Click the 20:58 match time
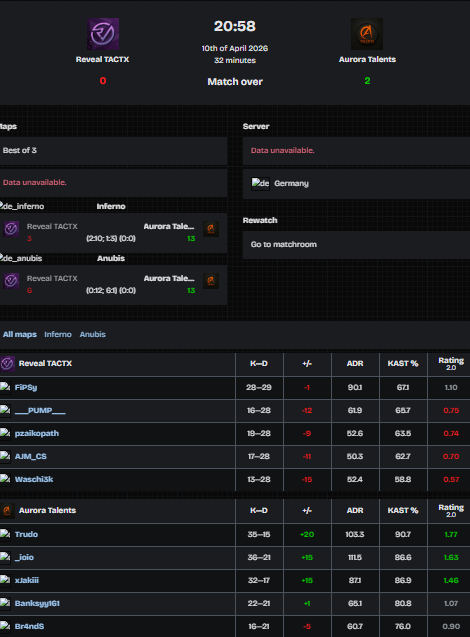Viewport: 470px width, 637px height. tap(235, 26)
